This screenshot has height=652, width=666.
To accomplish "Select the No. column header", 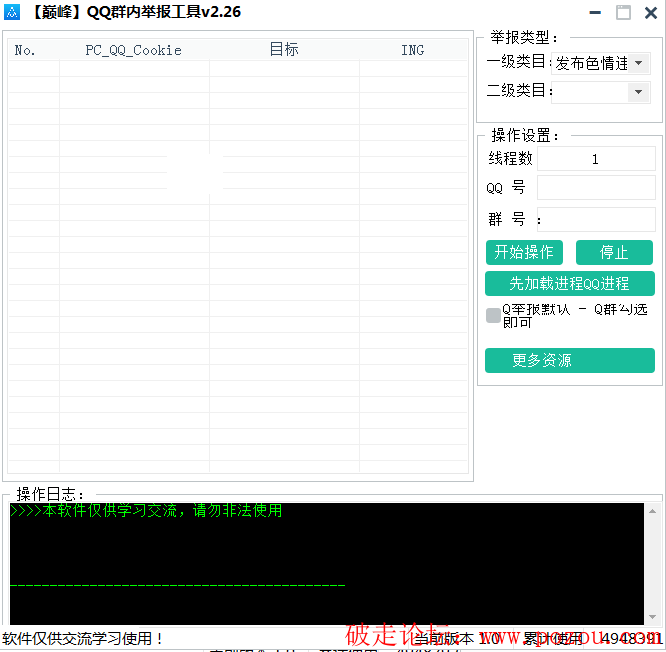I will (34, 50).
